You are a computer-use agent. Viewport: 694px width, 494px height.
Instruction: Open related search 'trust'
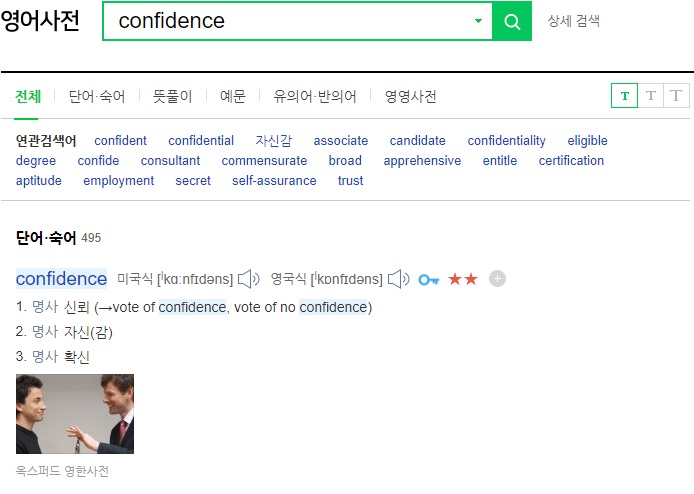(x=351, y=181)
